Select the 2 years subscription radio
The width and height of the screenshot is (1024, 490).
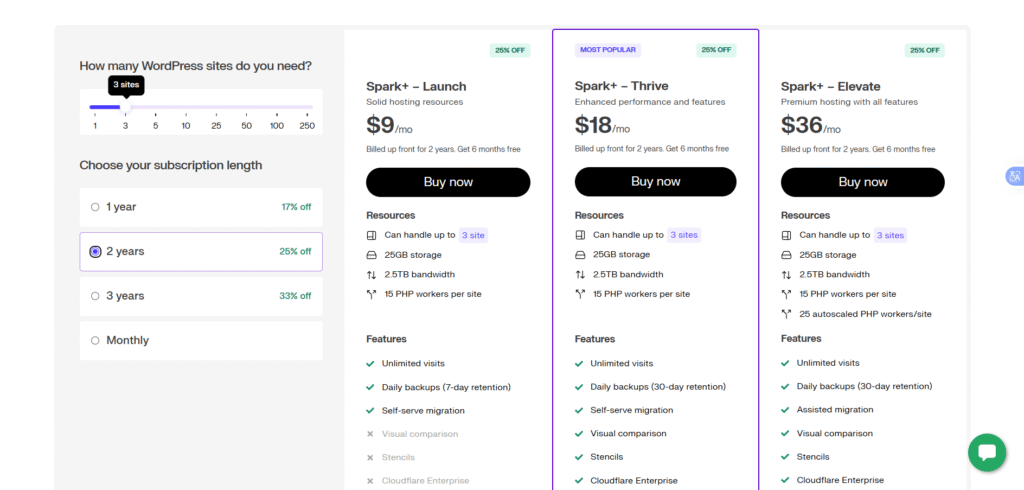click(96, 252)
